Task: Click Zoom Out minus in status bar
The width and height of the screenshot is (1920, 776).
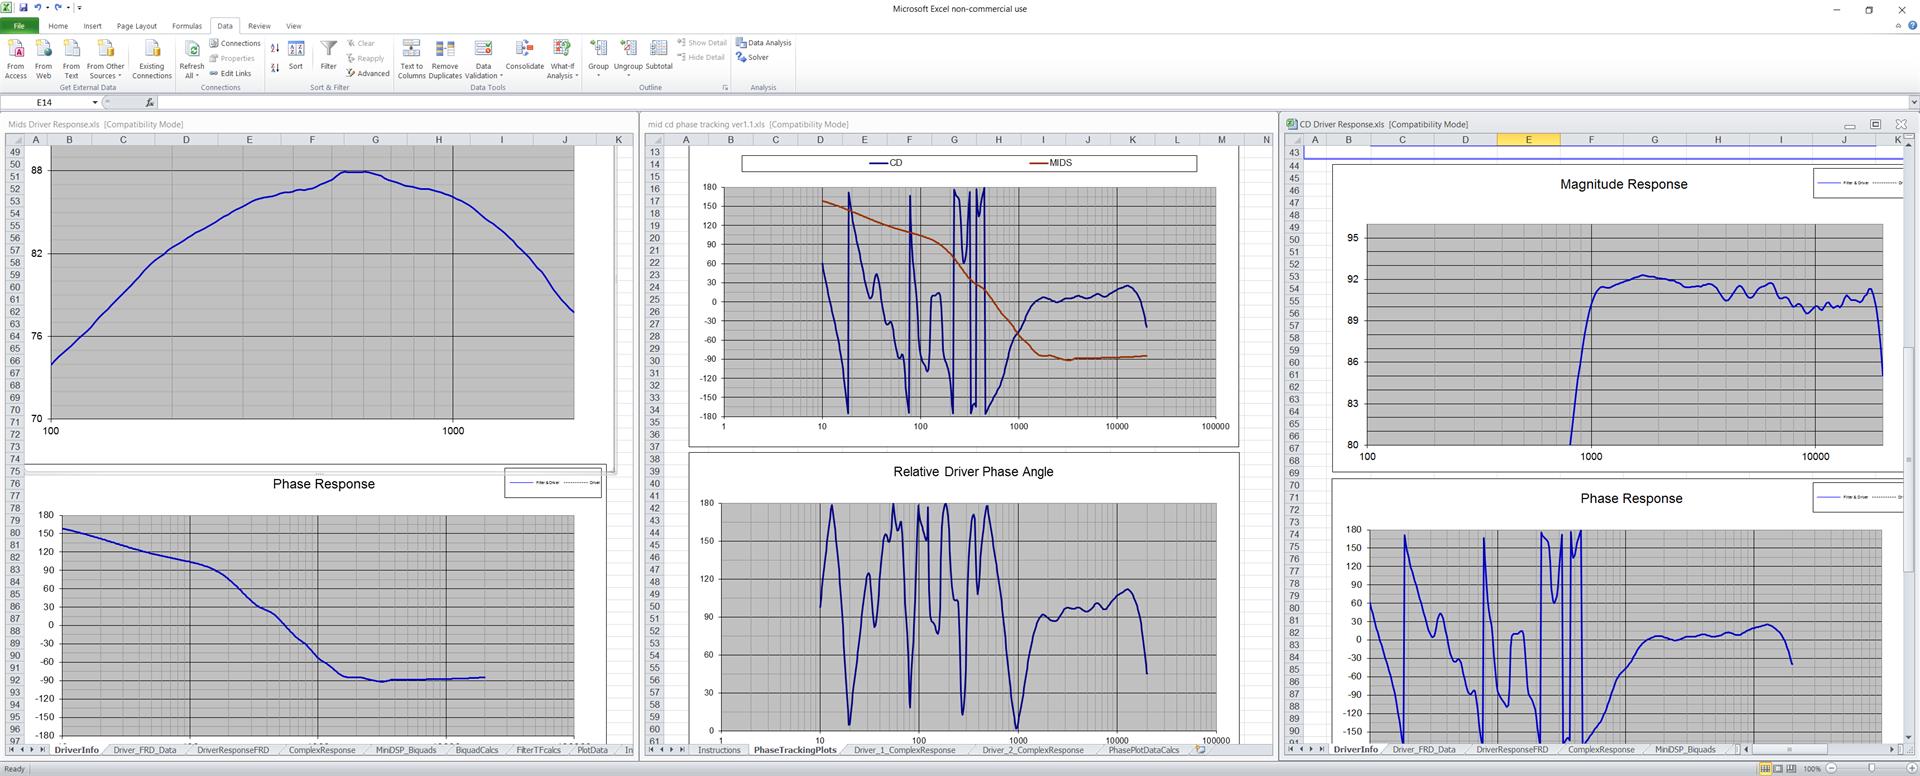Action: click(1831, 769)
